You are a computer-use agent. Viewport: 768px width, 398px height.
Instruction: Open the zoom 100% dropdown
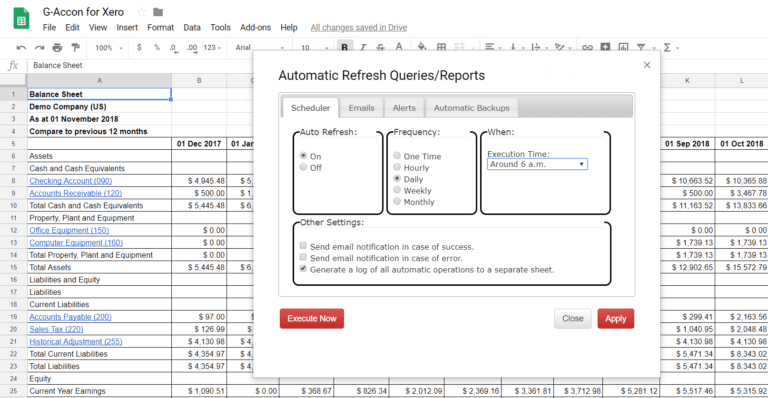click(109, 47)
